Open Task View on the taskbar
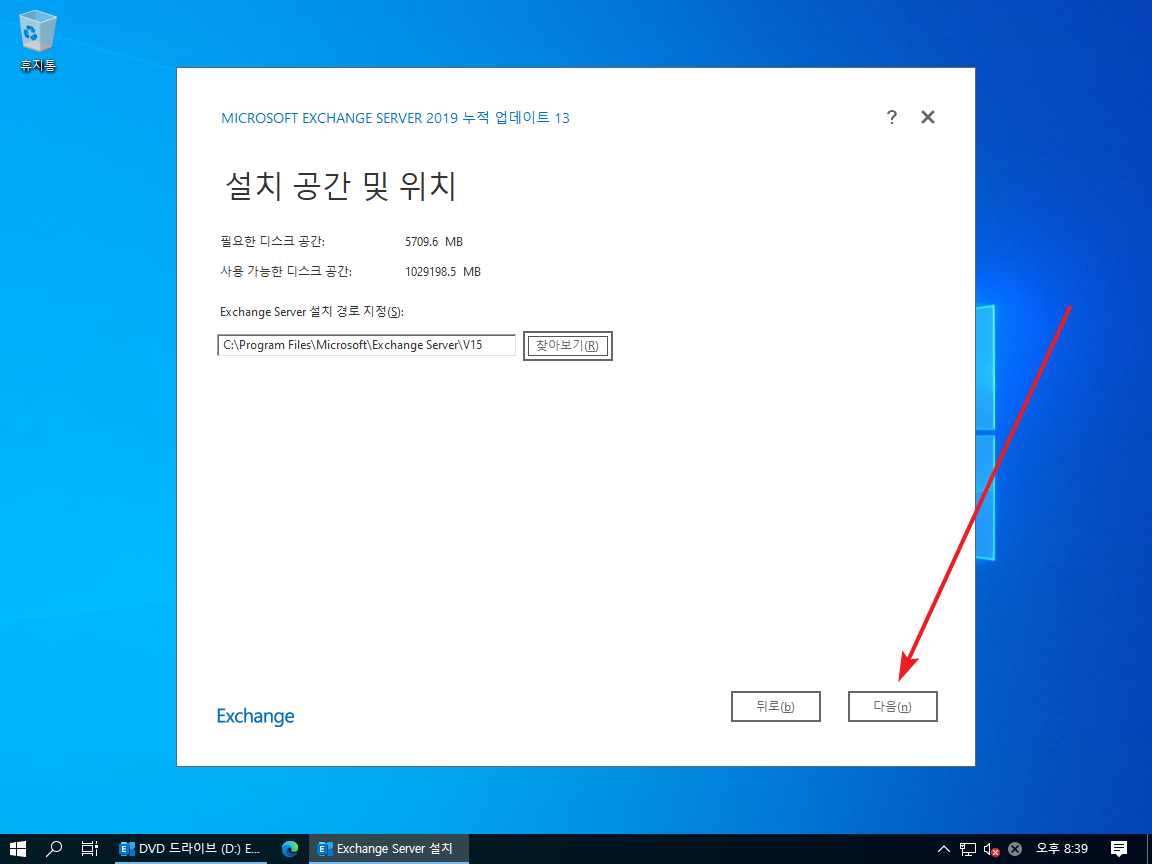This screenshot has height=864, width=1152. tap(90, 849)
